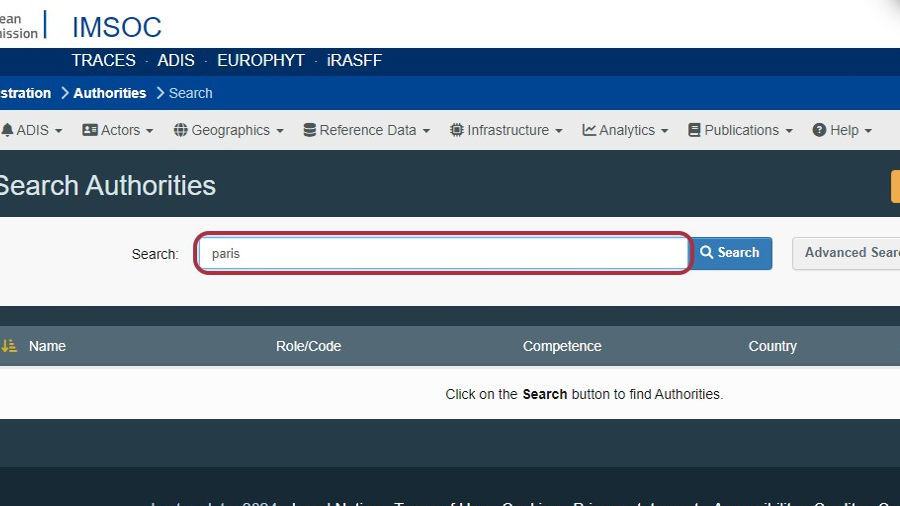Switch to EUROPHYT module
The width and height of the screenshot is (900, 506).
[261, 60]
